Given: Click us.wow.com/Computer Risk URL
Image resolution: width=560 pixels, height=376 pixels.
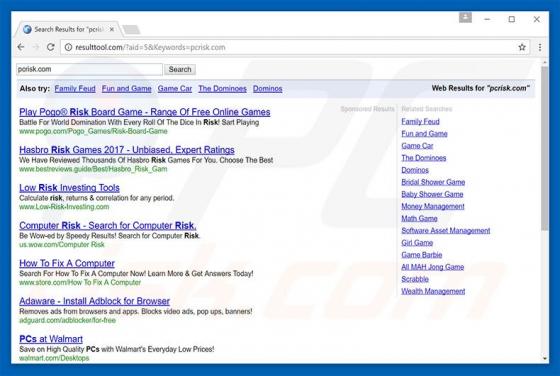Looking at the screenshot, I should coord(62,245).
